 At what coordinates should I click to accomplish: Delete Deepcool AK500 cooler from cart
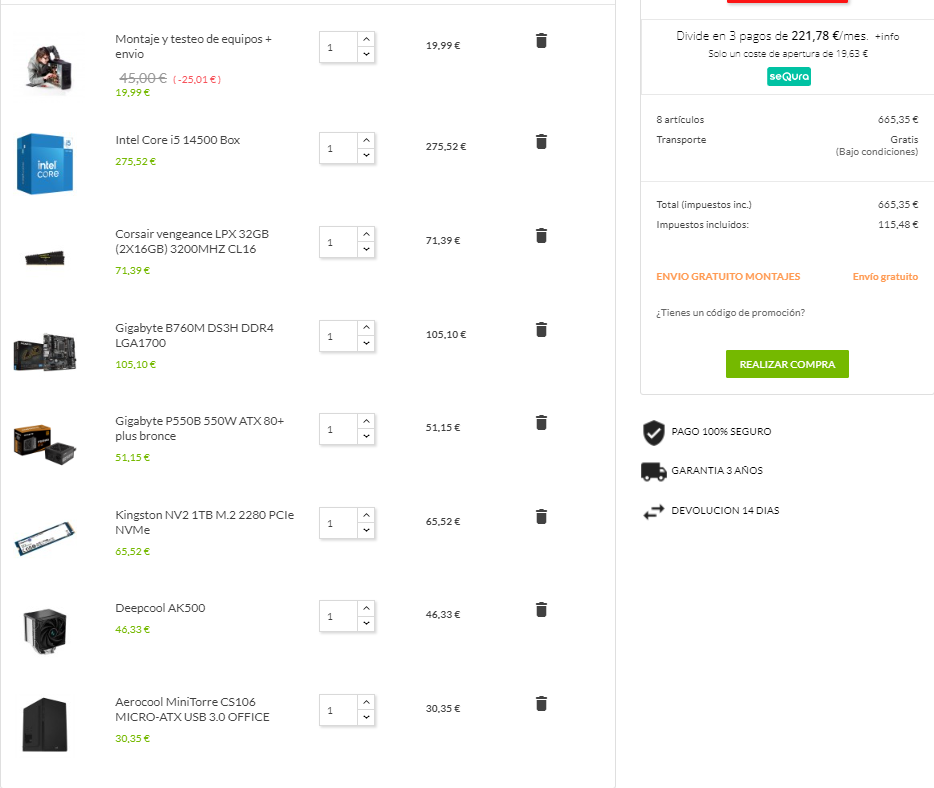pyautogui.click(x=541, y=610)
